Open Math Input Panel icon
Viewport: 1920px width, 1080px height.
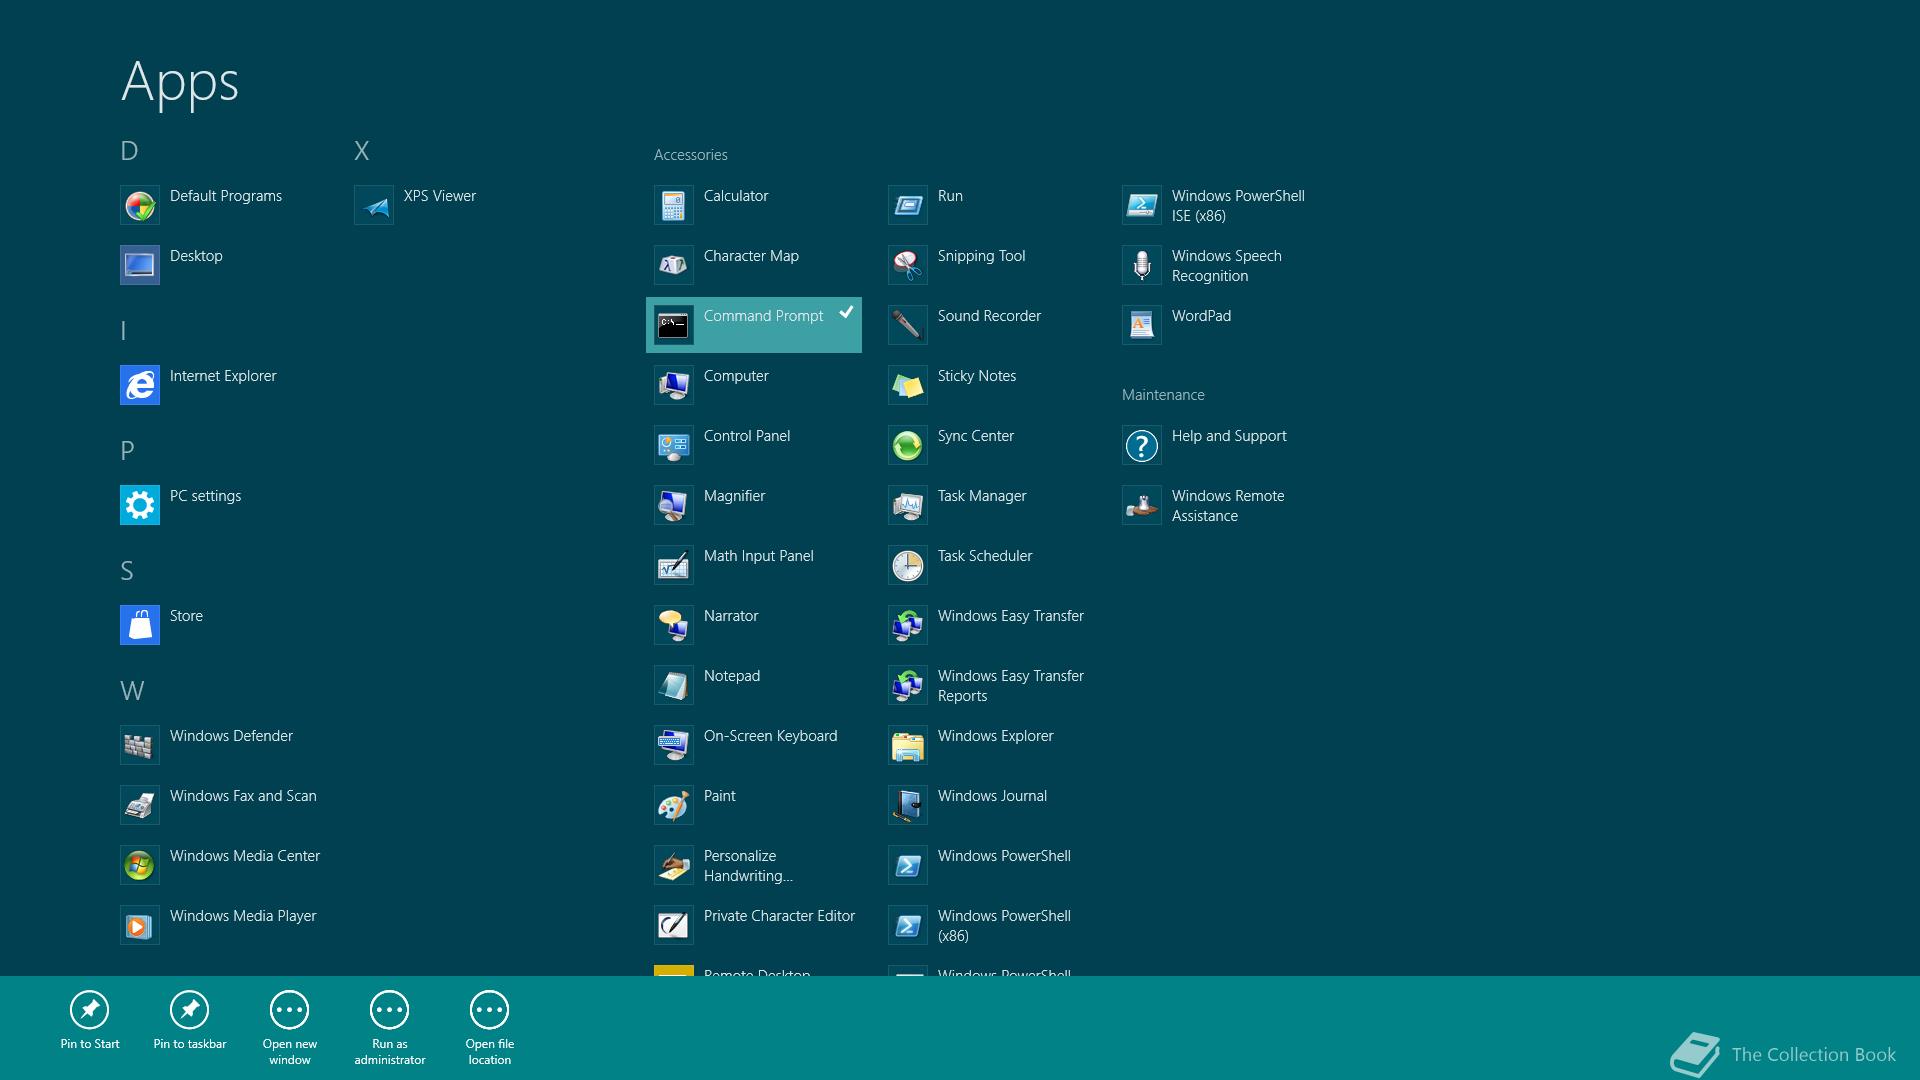point(673,565)
